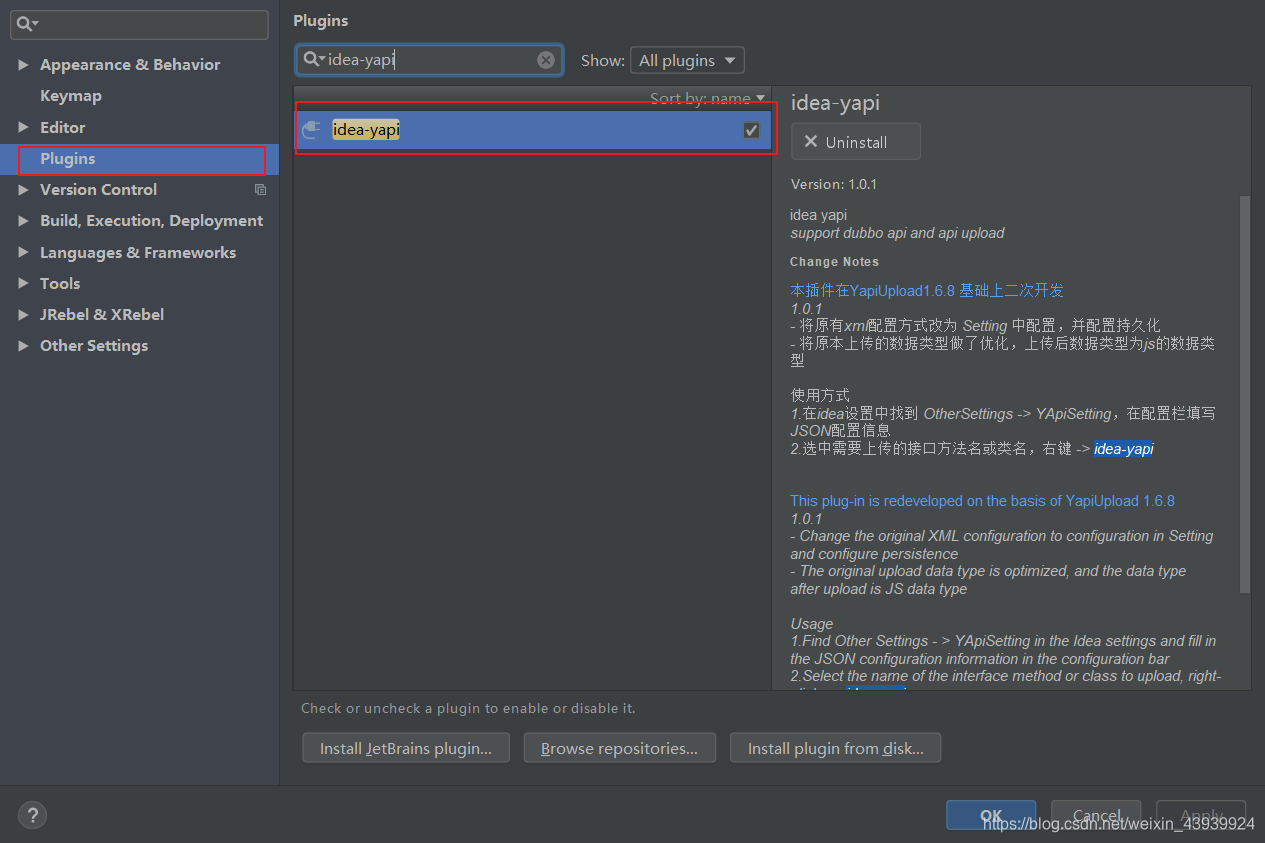Click 'Version: 1.0.1' text

pos(834,185)
